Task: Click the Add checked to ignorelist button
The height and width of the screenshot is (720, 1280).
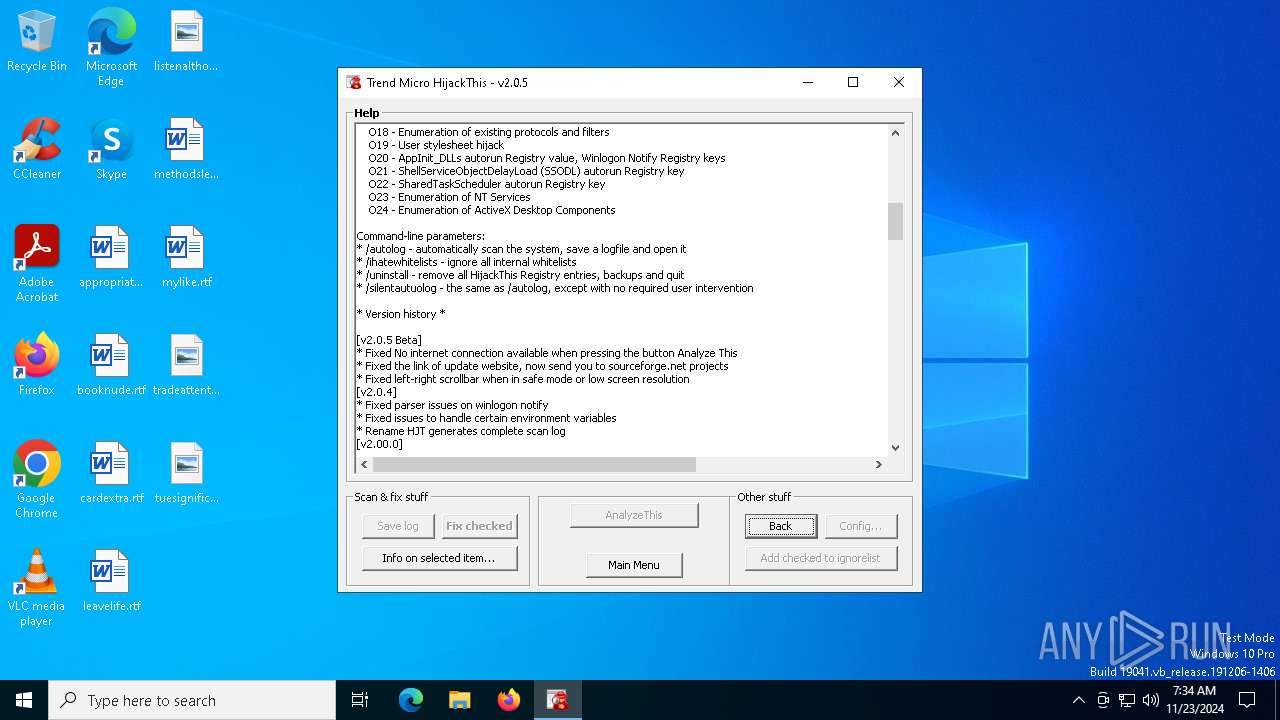Action: click(x=821, y=558)
